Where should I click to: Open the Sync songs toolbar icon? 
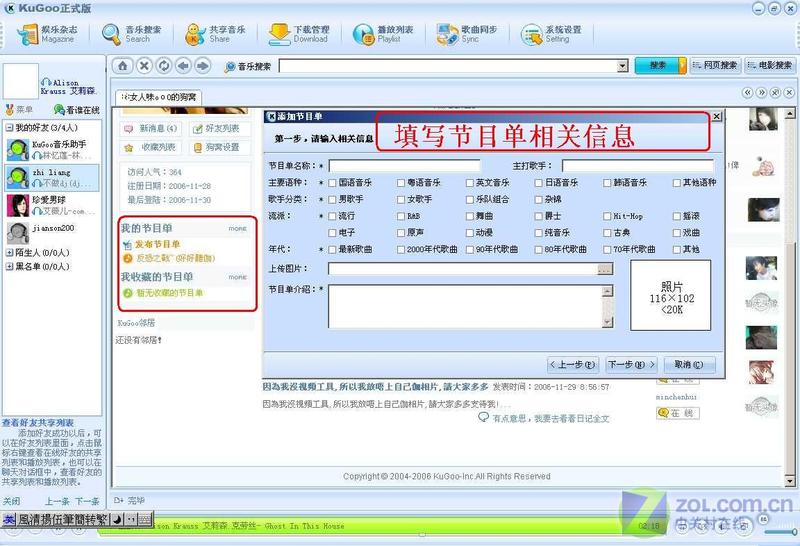(447, 34)
